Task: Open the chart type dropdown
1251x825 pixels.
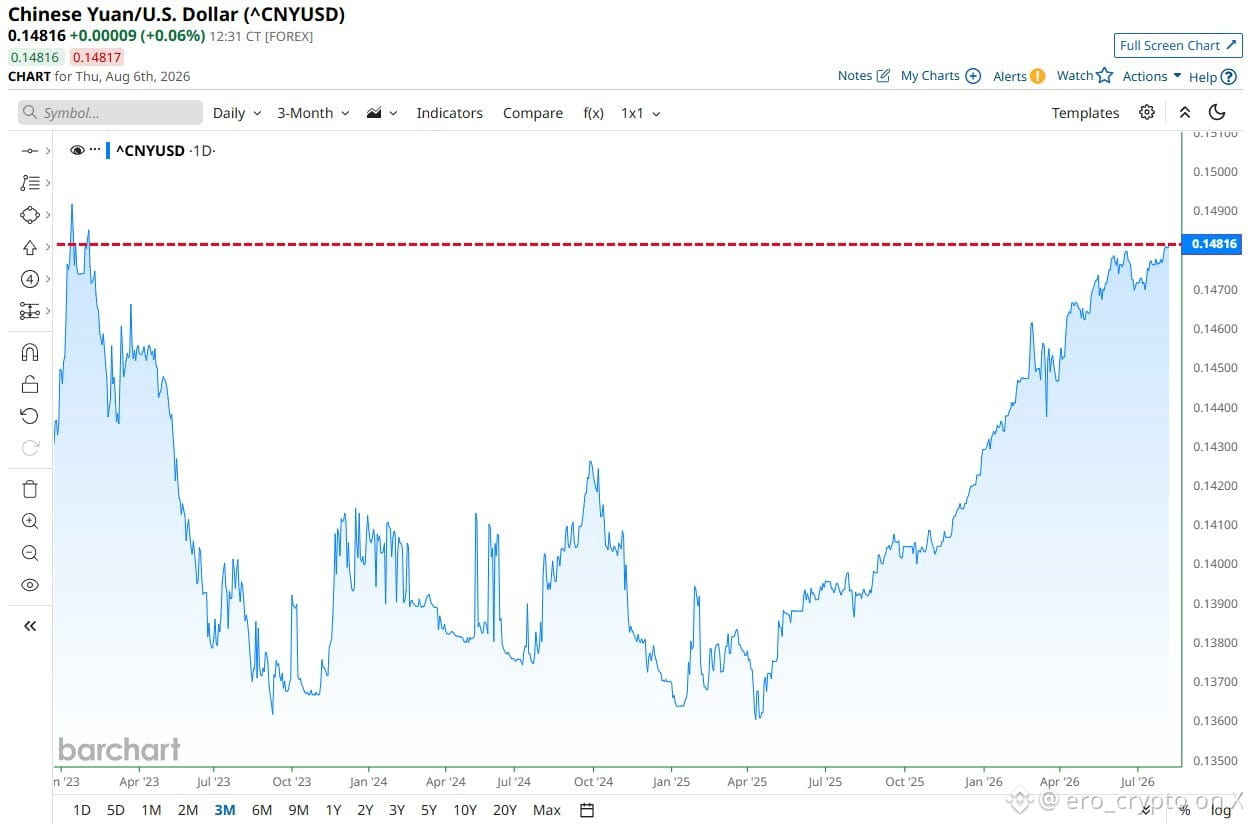Action: [382, 113]
